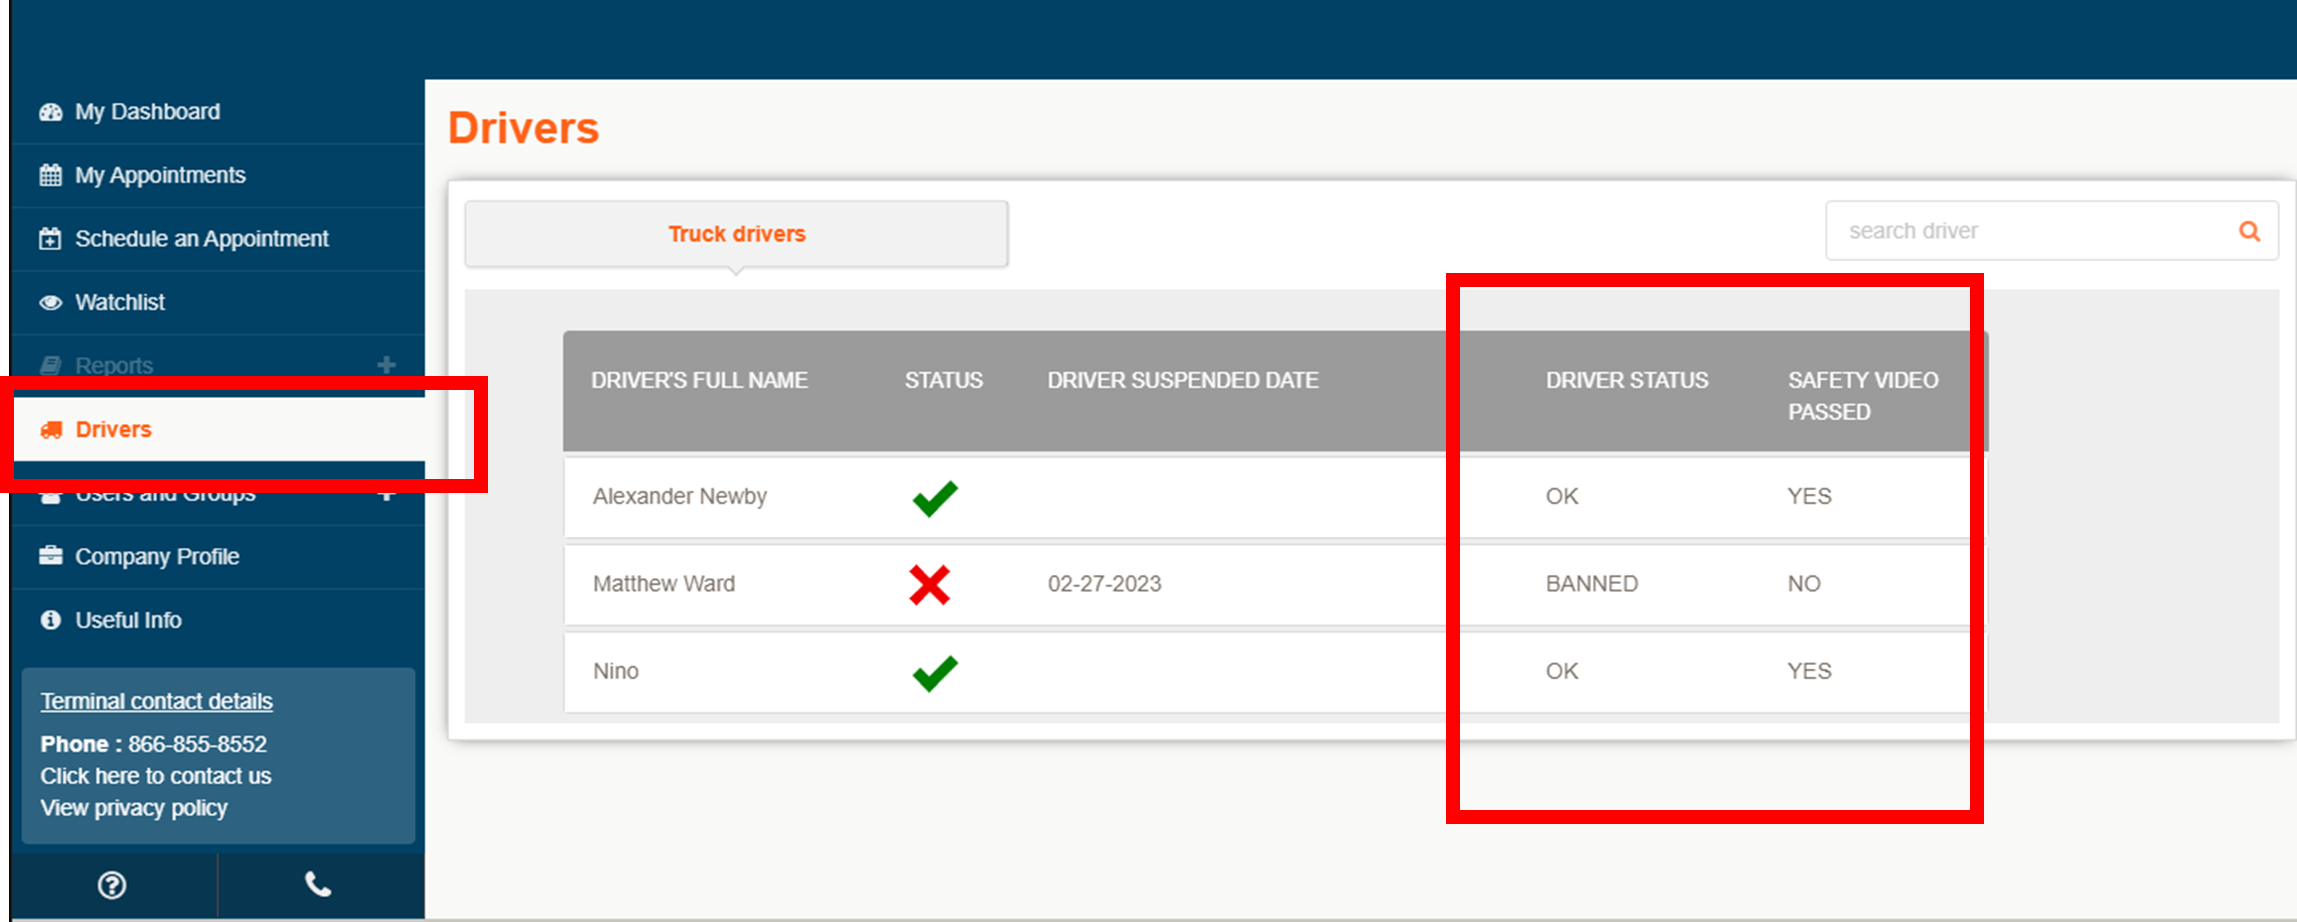Sort by Driver's Full Name column header
Screen dimensions: 2297x922
(699, 380)
